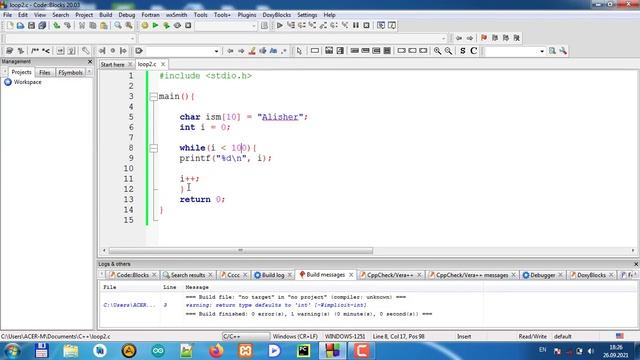Save the current file with the floppy icon
Image resolution: width=640 pixels, height=360 pixels.
click(31, 26)
